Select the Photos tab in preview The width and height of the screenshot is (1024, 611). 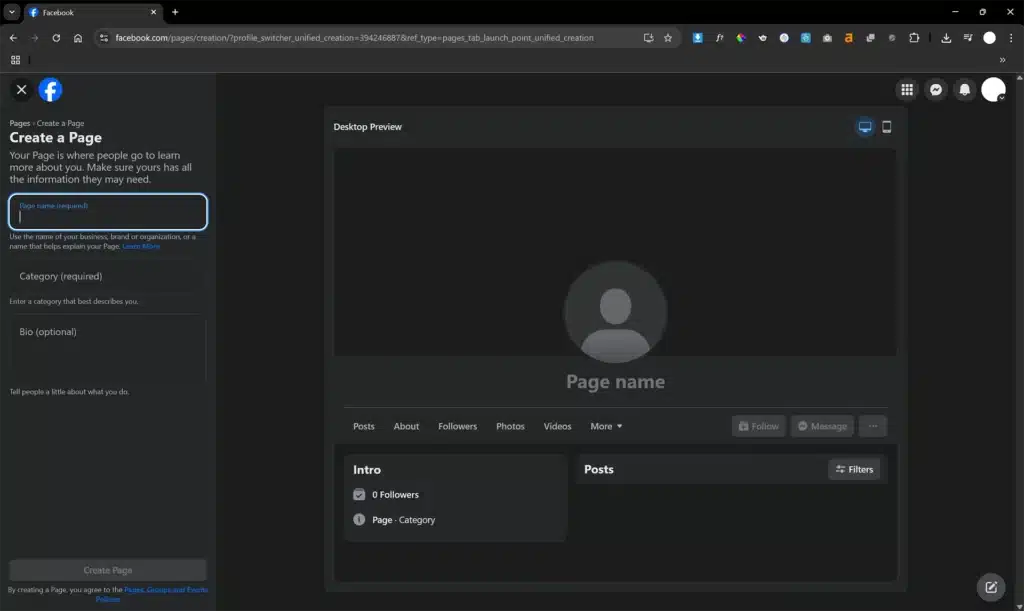(510, 426)
